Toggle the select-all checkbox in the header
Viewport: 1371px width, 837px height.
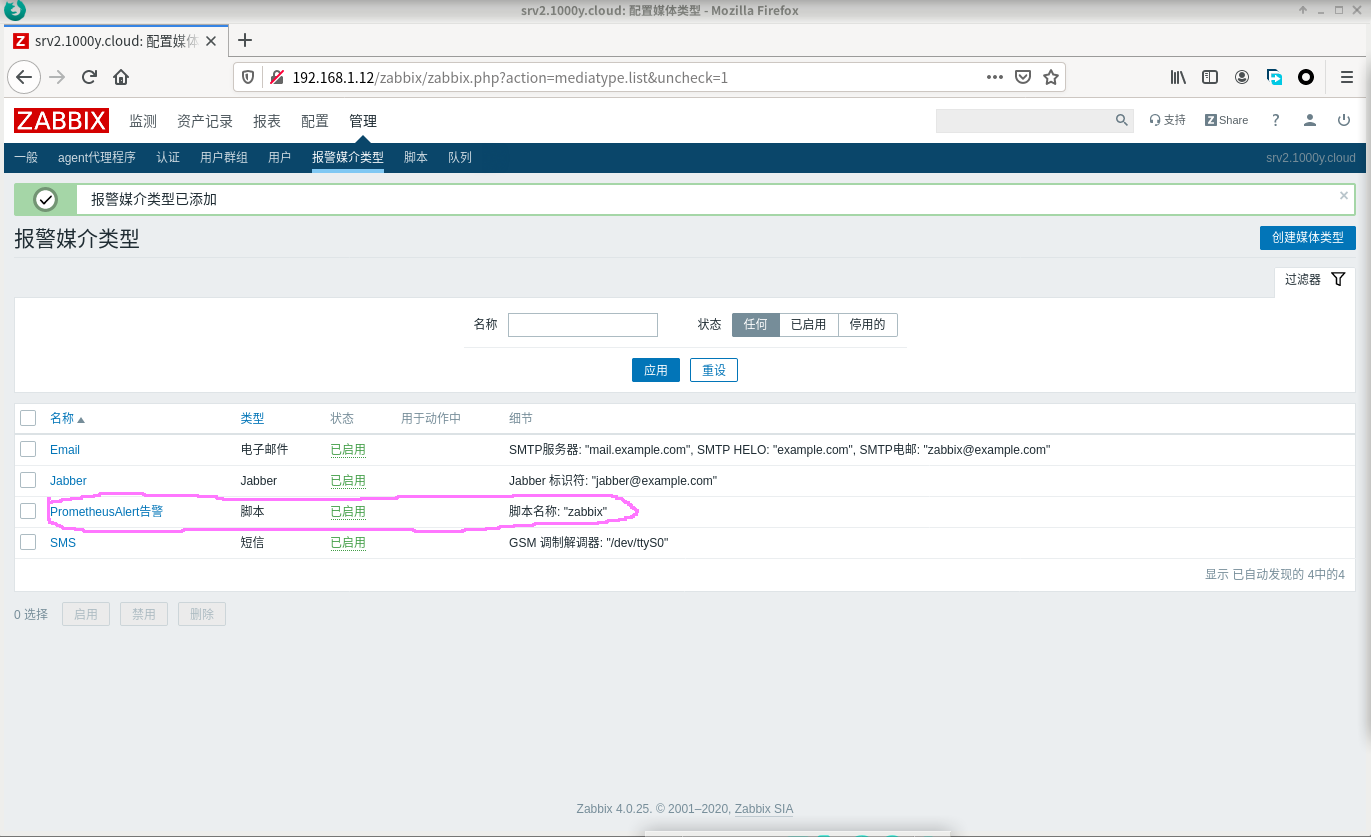click(28, 418)
